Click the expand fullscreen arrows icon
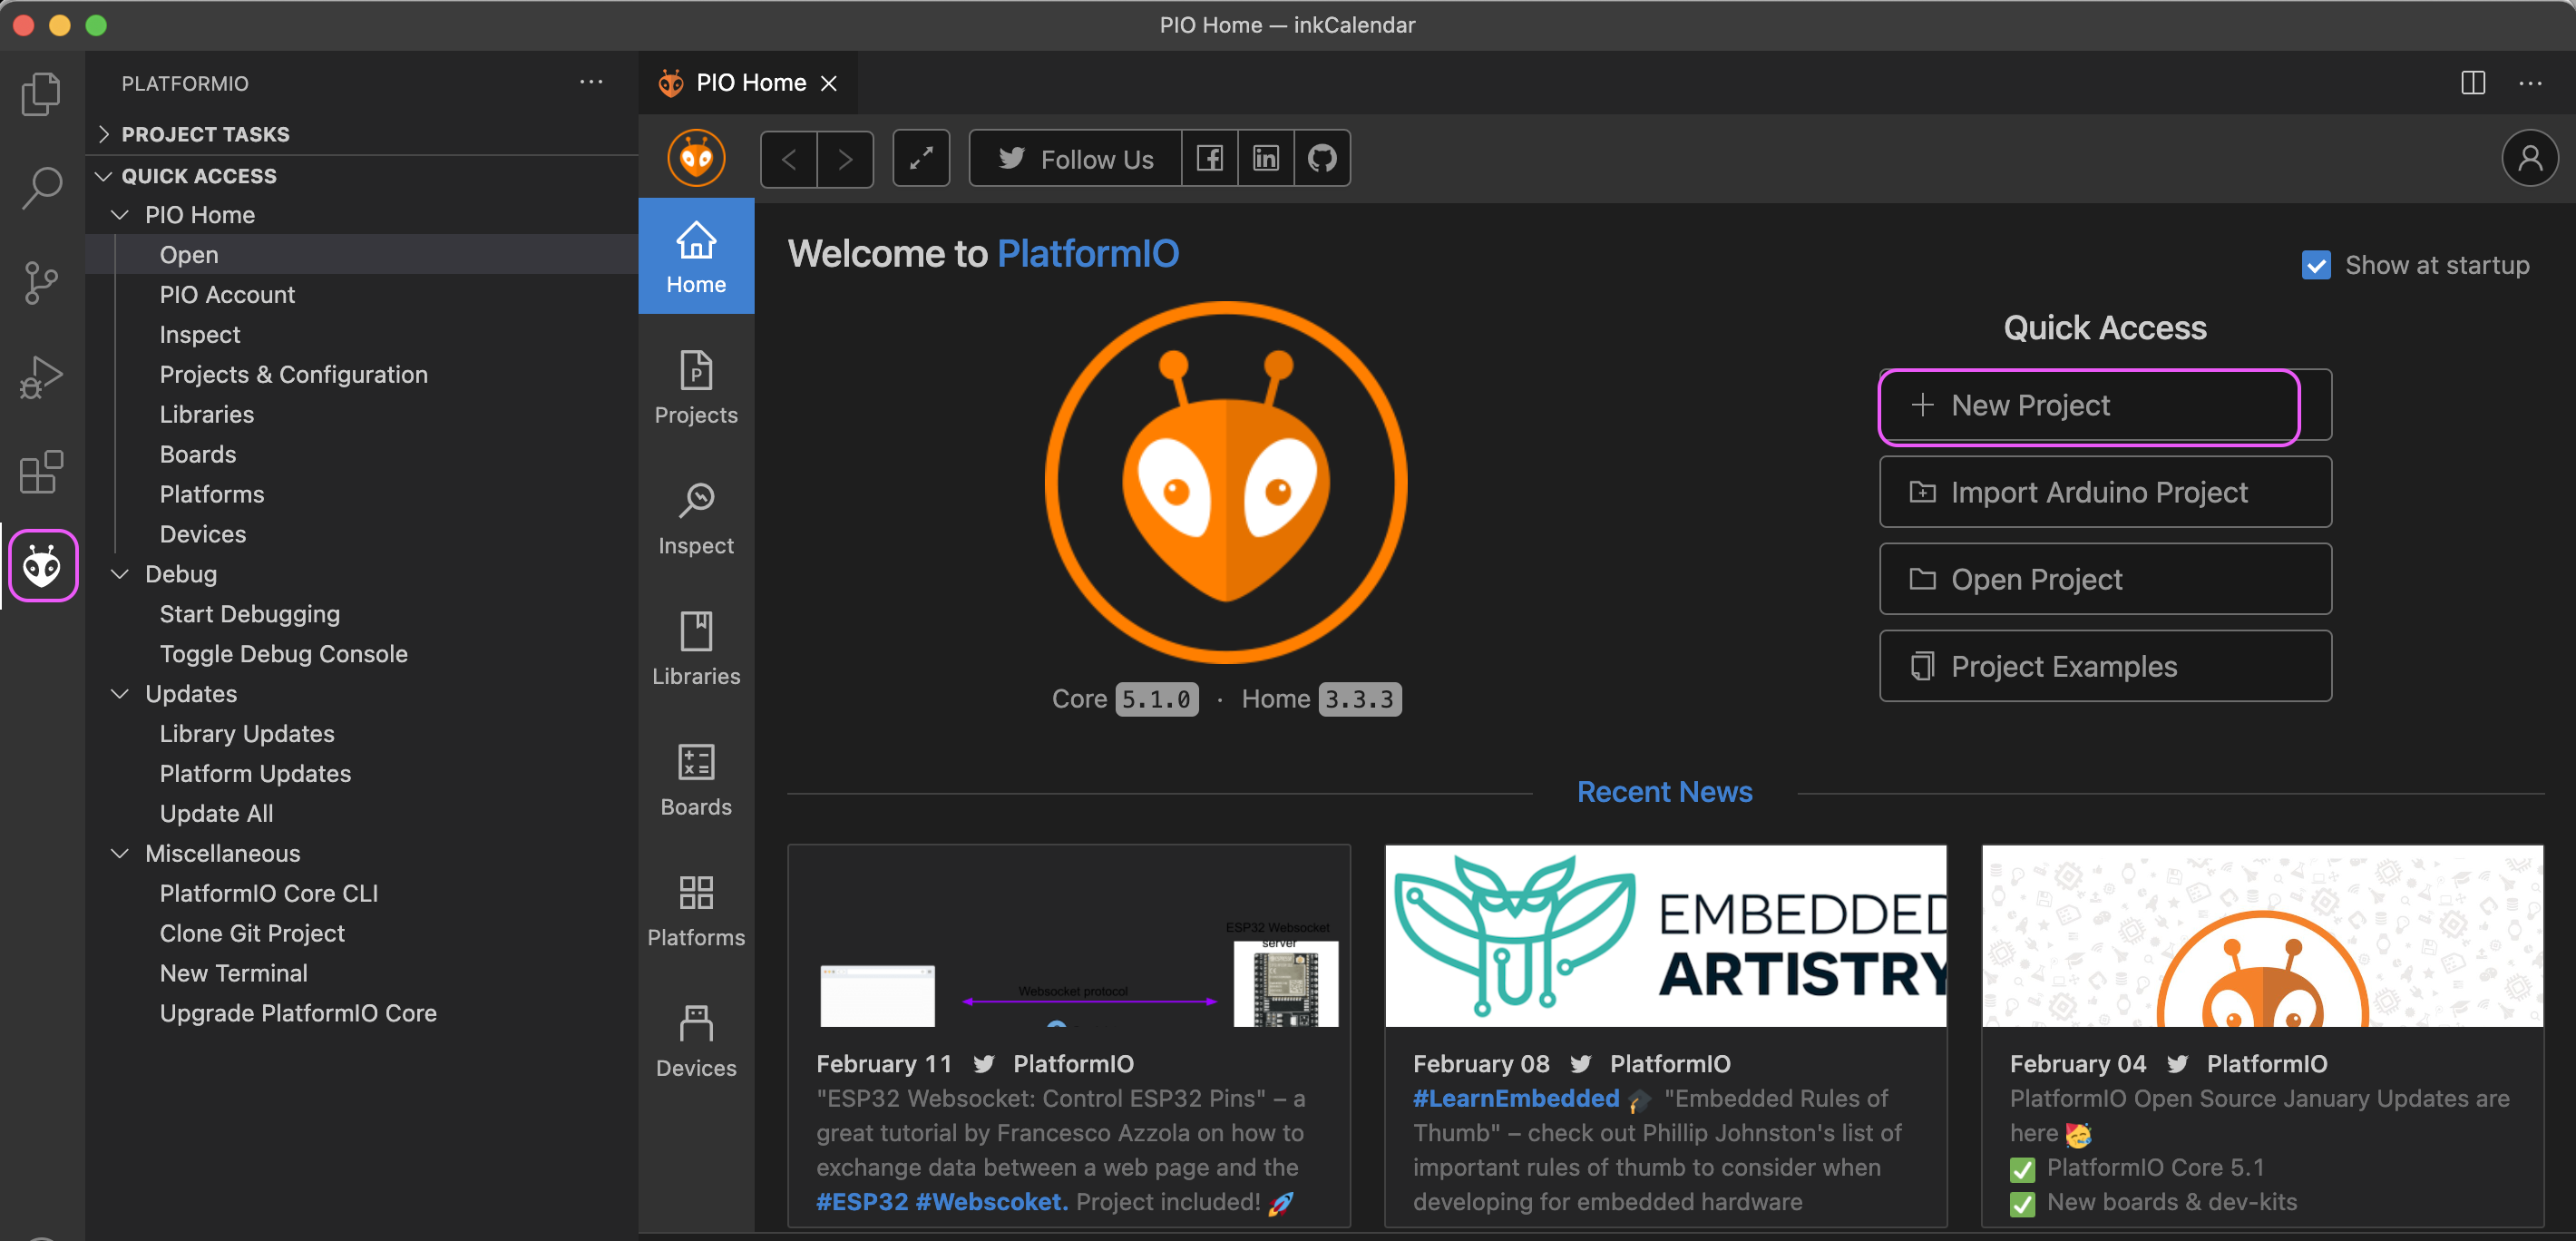Image resolution: width=2576 pixels, height=1241 pixels. 921,158
